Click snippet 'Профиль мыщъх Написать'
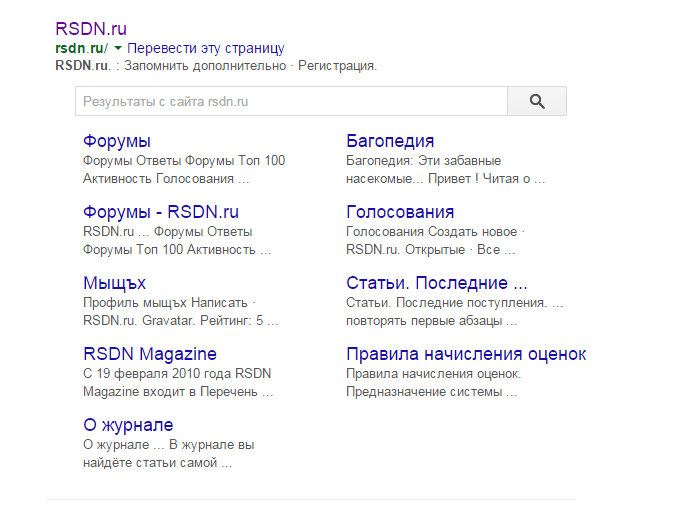681x514 pixels. pos(165,302)
